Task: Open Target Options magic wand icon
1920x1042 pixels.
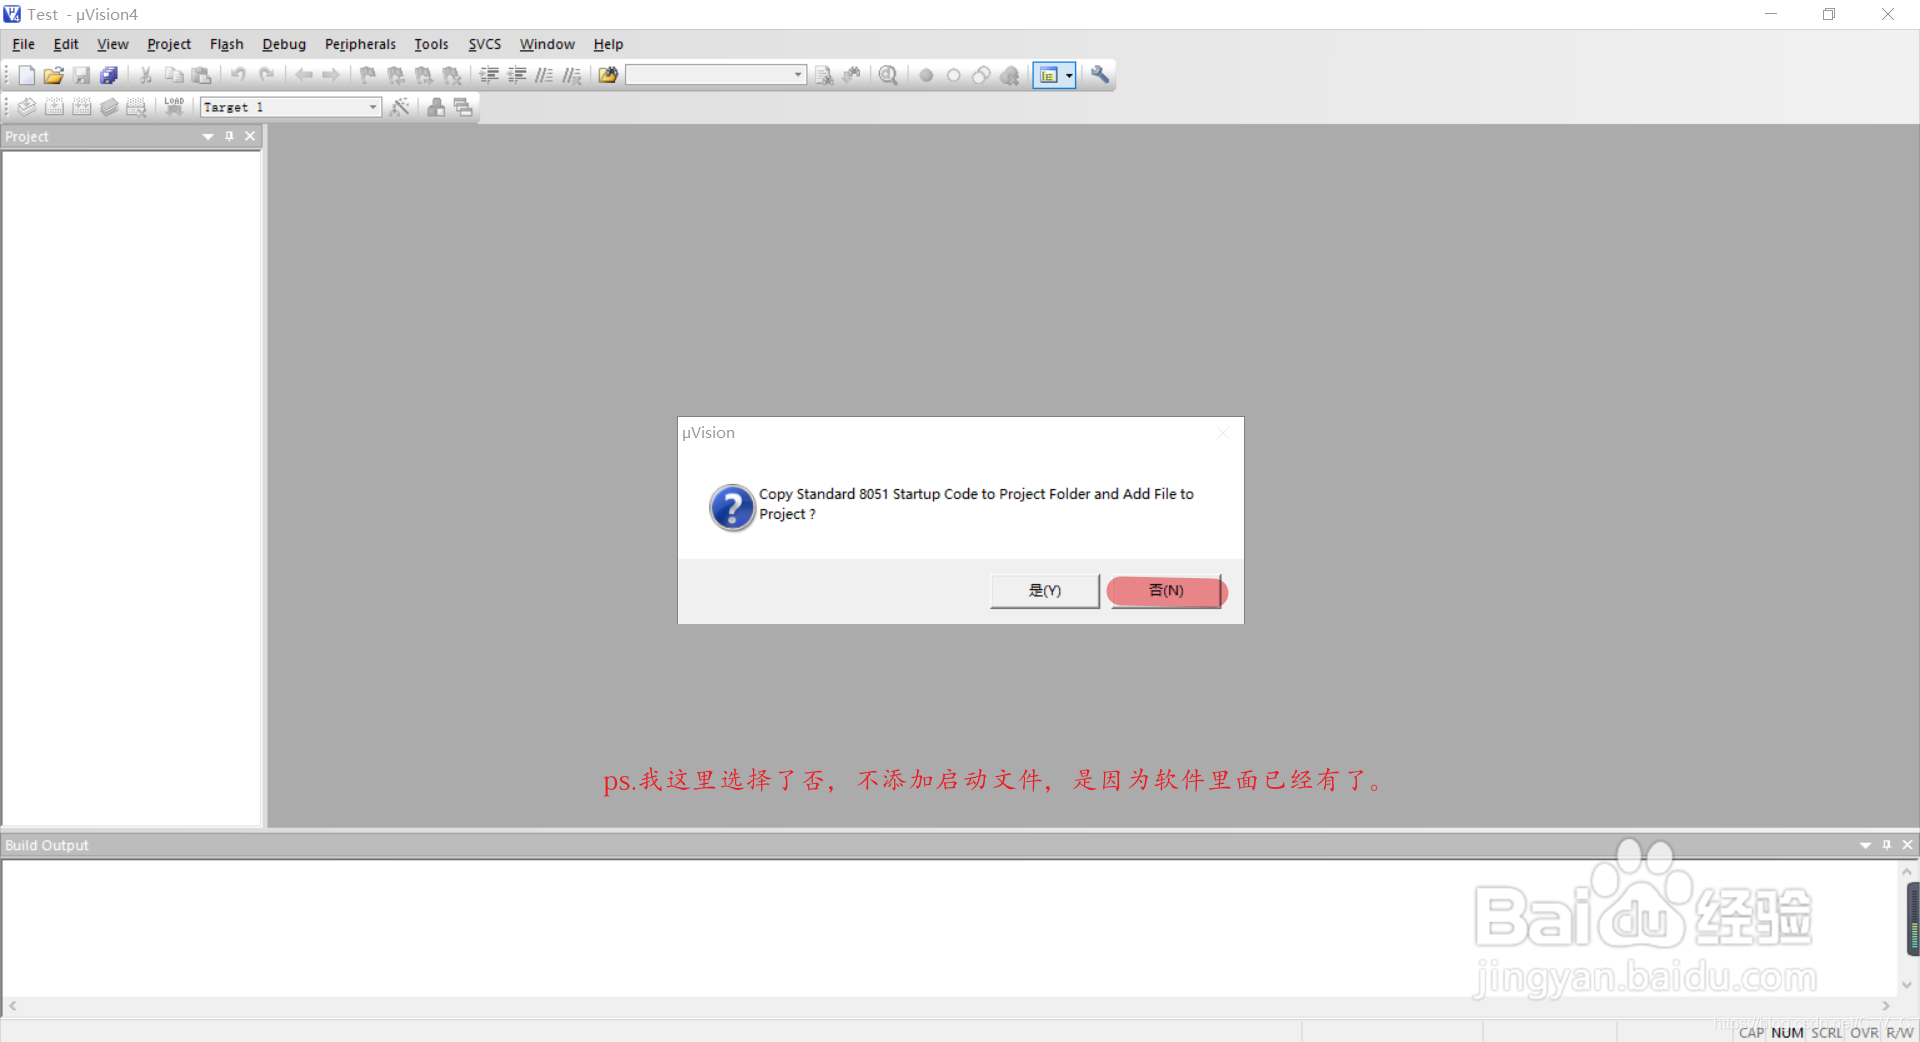Action: [x=400, y=107]
